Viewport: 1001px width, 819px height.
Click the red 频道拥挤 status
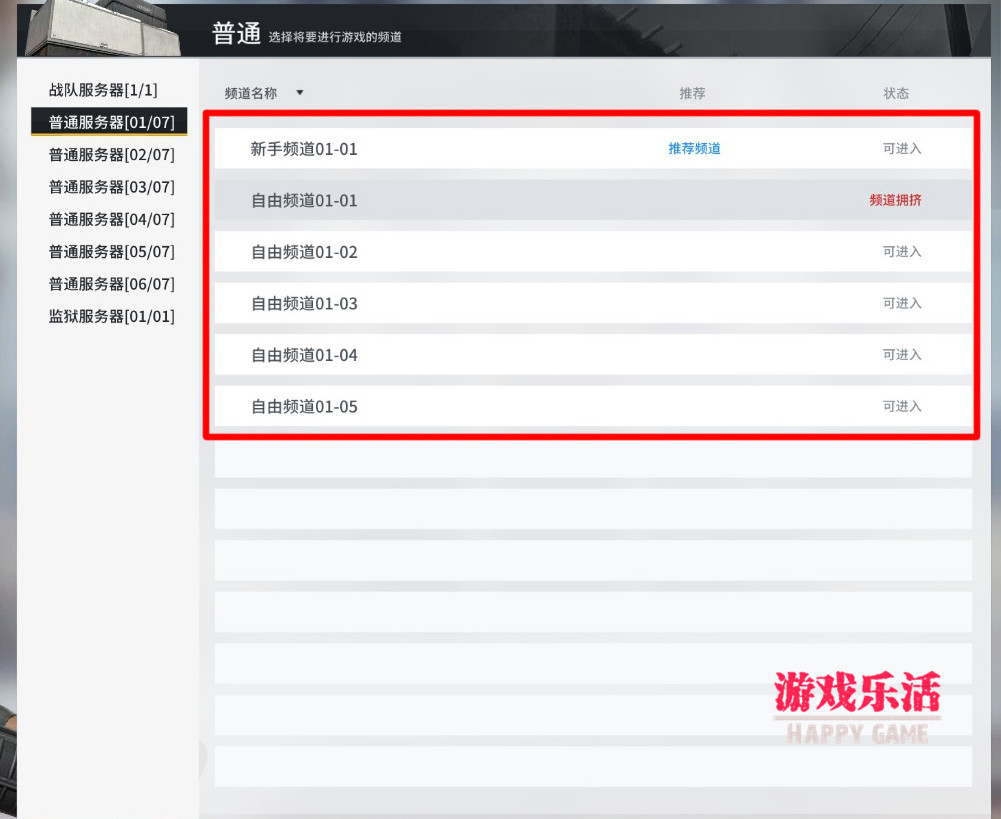[896, 200]
